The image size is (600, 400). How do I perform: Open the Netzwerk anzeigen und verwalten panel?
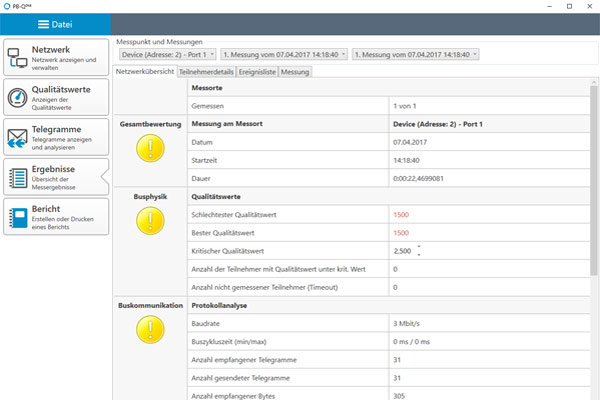tap(56, 57)
